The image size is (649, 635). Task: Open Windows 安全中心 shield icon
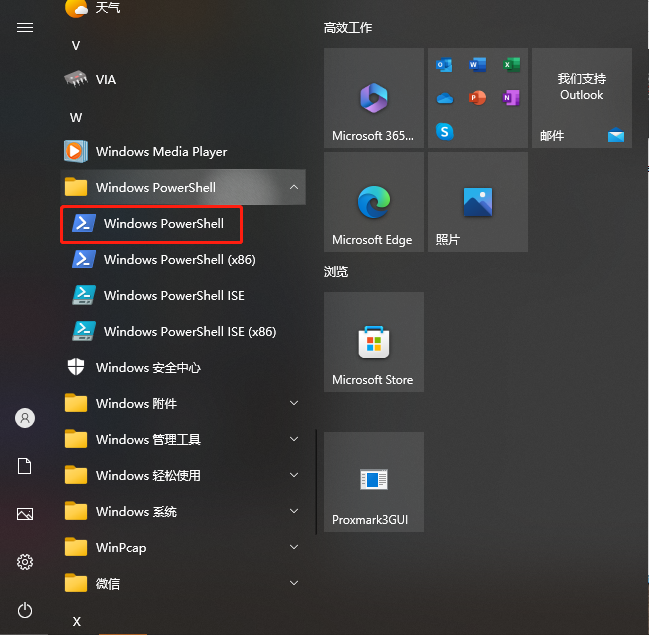[76, 367]
